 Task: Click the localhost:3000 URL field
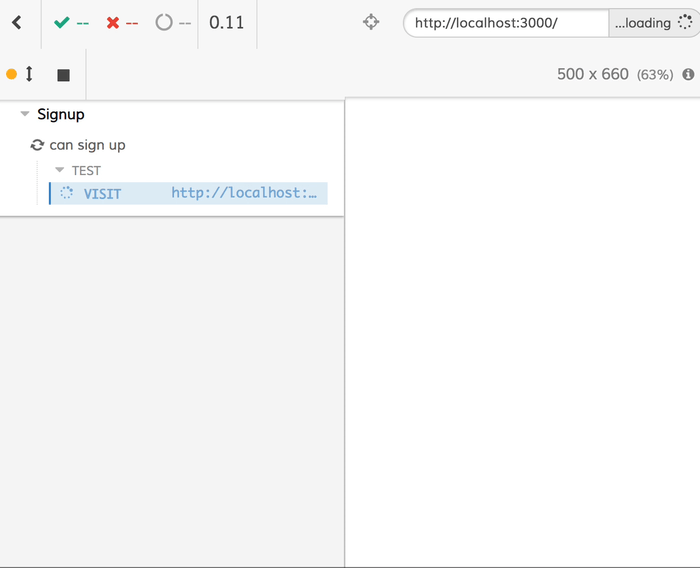(505, 23)
